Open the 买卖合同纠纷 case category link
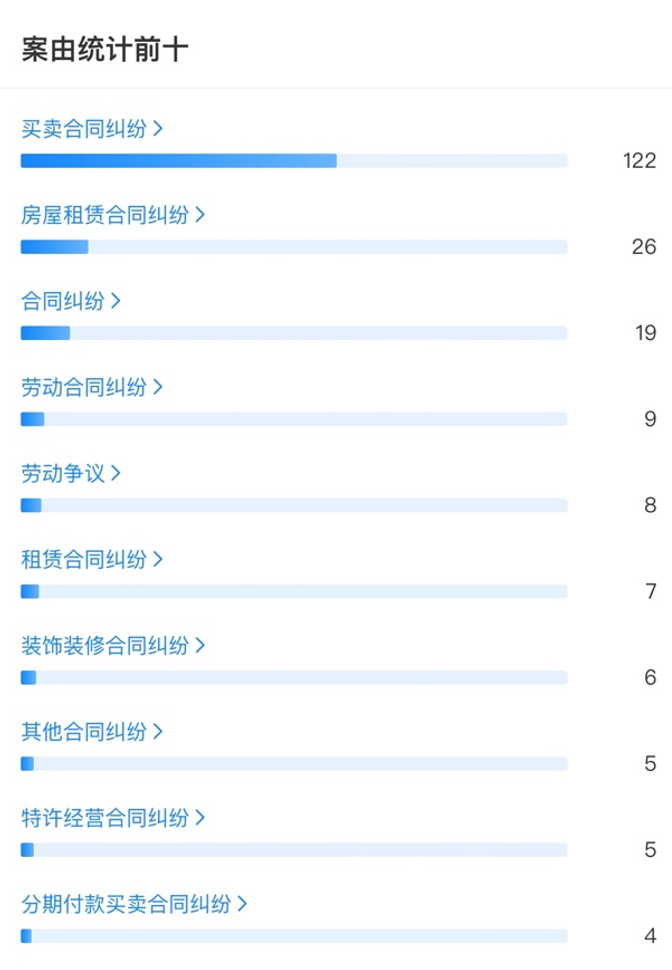The image size is (672, 970). tap(84, 129)
